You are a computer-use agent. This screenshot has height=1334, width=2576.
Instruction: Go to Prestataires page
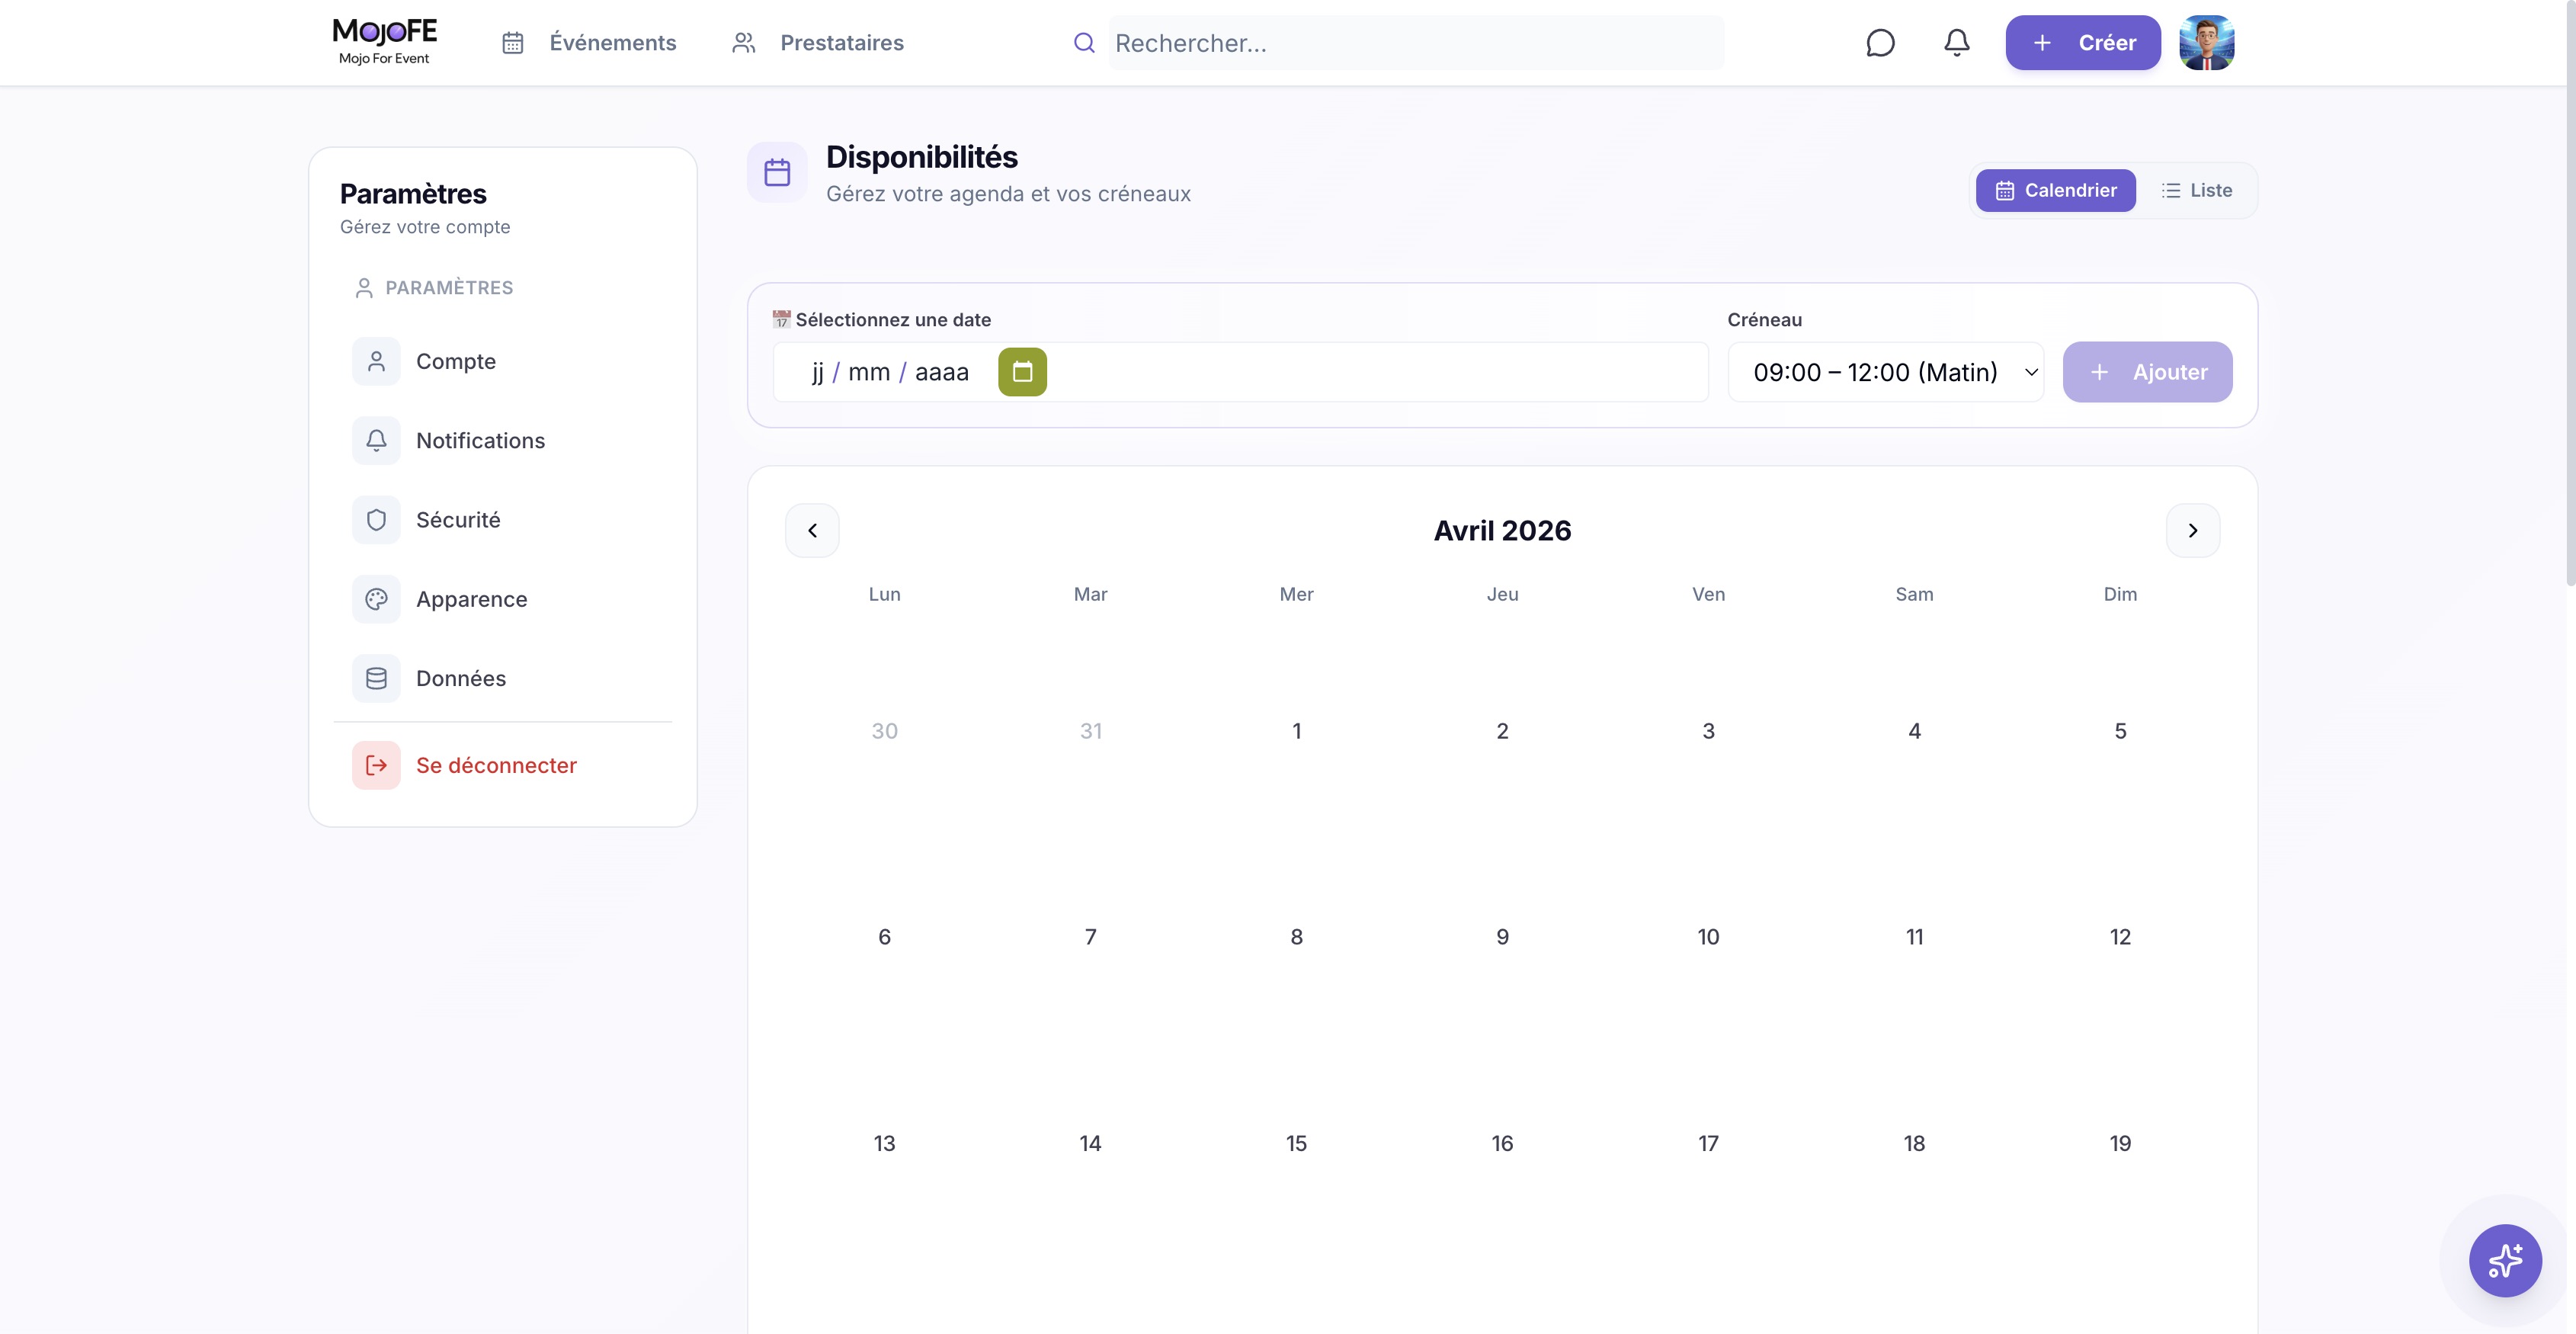[x=818, y=43]
